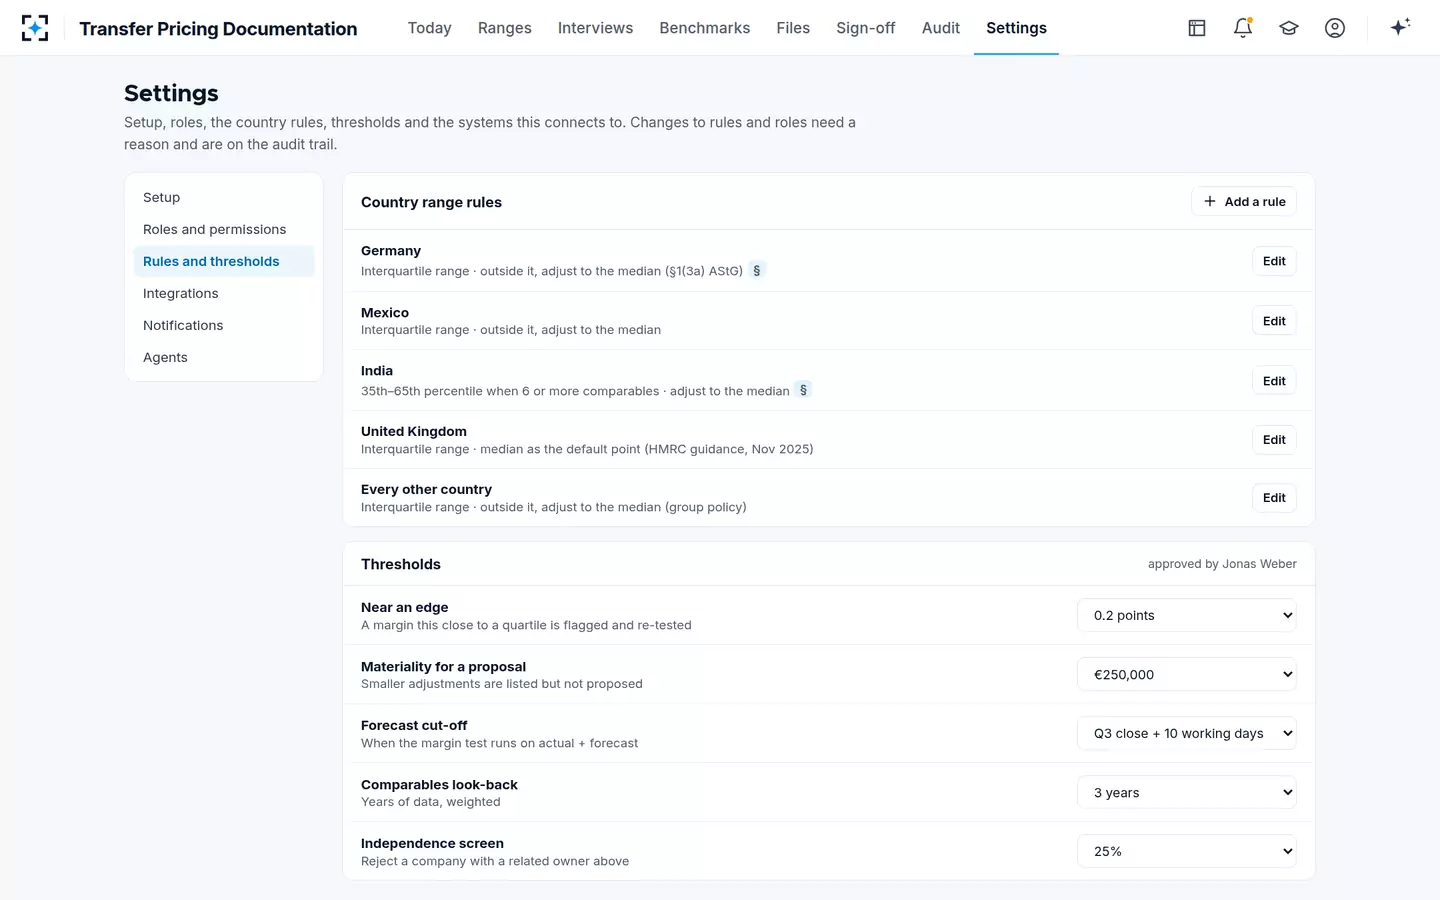Open the Forecast cut-off dropdown

pos(1187,733)
